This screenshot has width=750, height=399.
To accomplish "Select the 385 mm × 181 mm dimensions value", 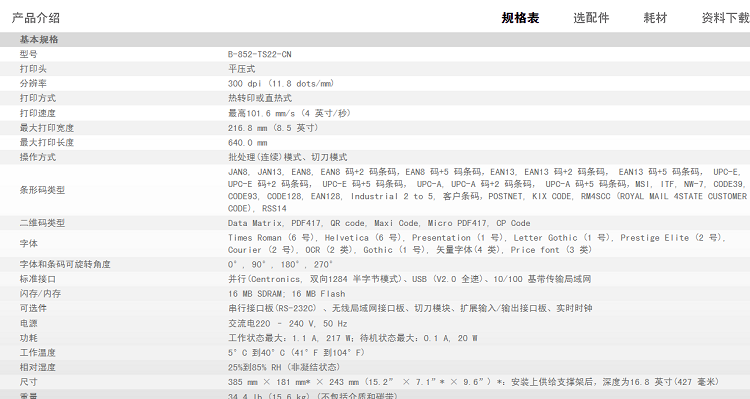I will tap(474, 382).
